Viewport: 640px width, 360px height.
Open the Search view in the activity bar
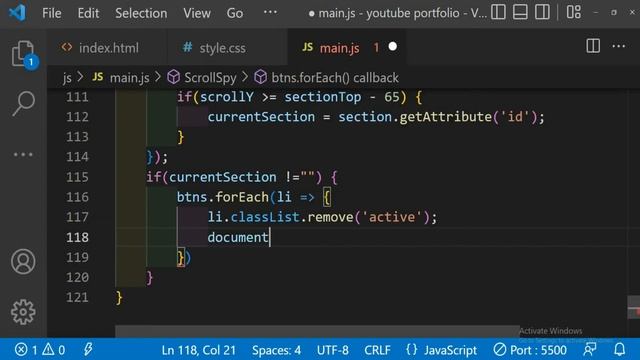pos(23,103)
